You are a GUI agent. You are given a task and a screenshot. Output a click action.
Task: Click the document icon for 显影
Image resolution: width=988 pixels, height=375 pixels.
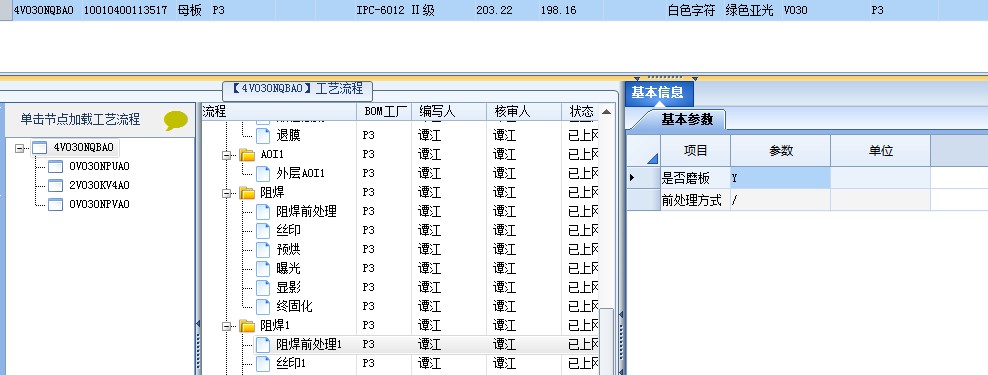tap(263, 287)
